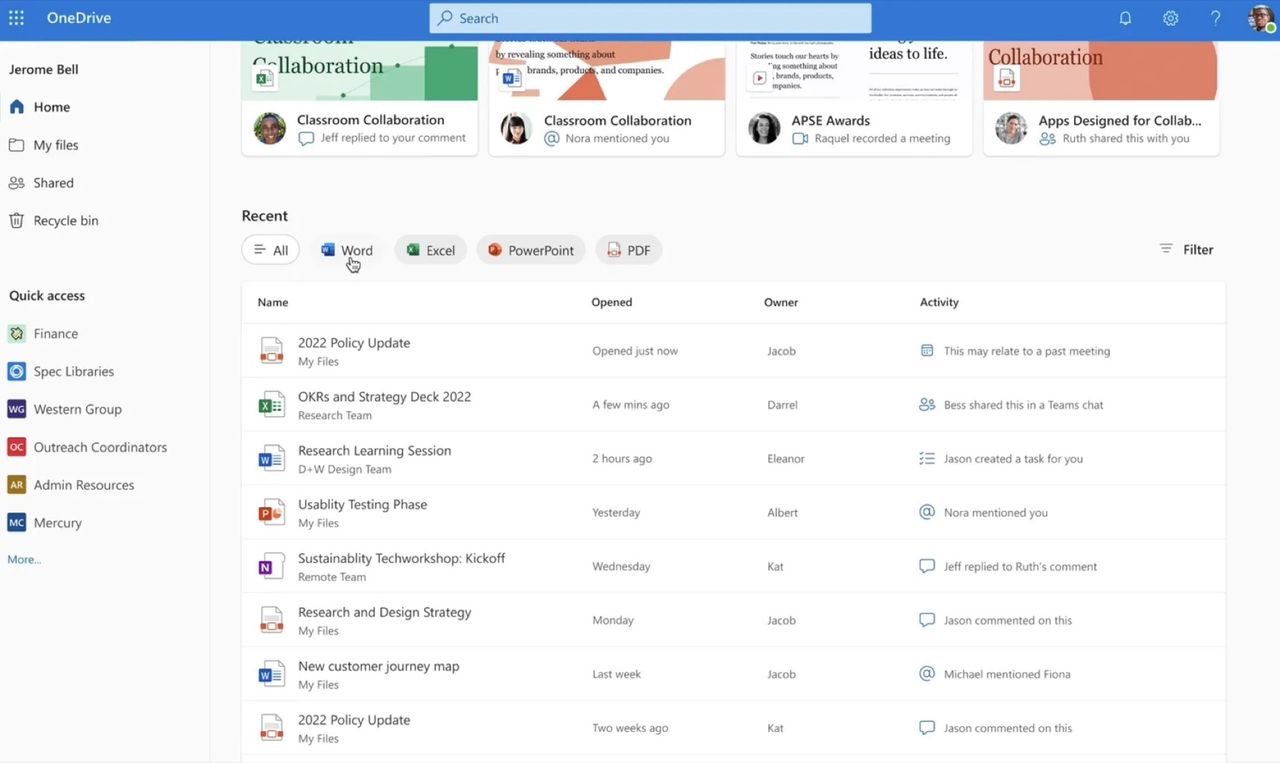Viewport: 1280px width, 763px height.
Task: Open the Excel file OKRs and Strategy Deck 2022
Action: click(x=384, y=396)
